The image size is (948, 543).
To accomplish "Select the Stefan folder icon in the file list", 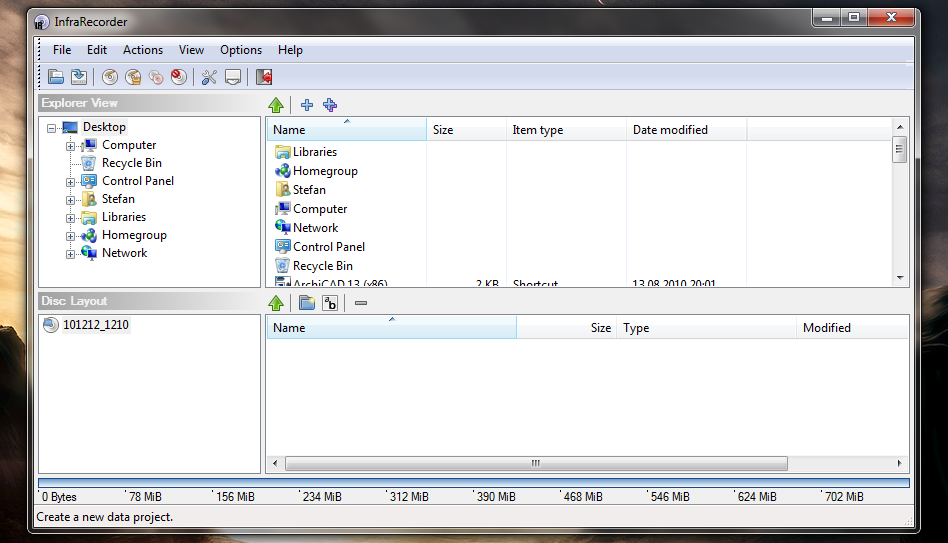I will pos(282,189).
